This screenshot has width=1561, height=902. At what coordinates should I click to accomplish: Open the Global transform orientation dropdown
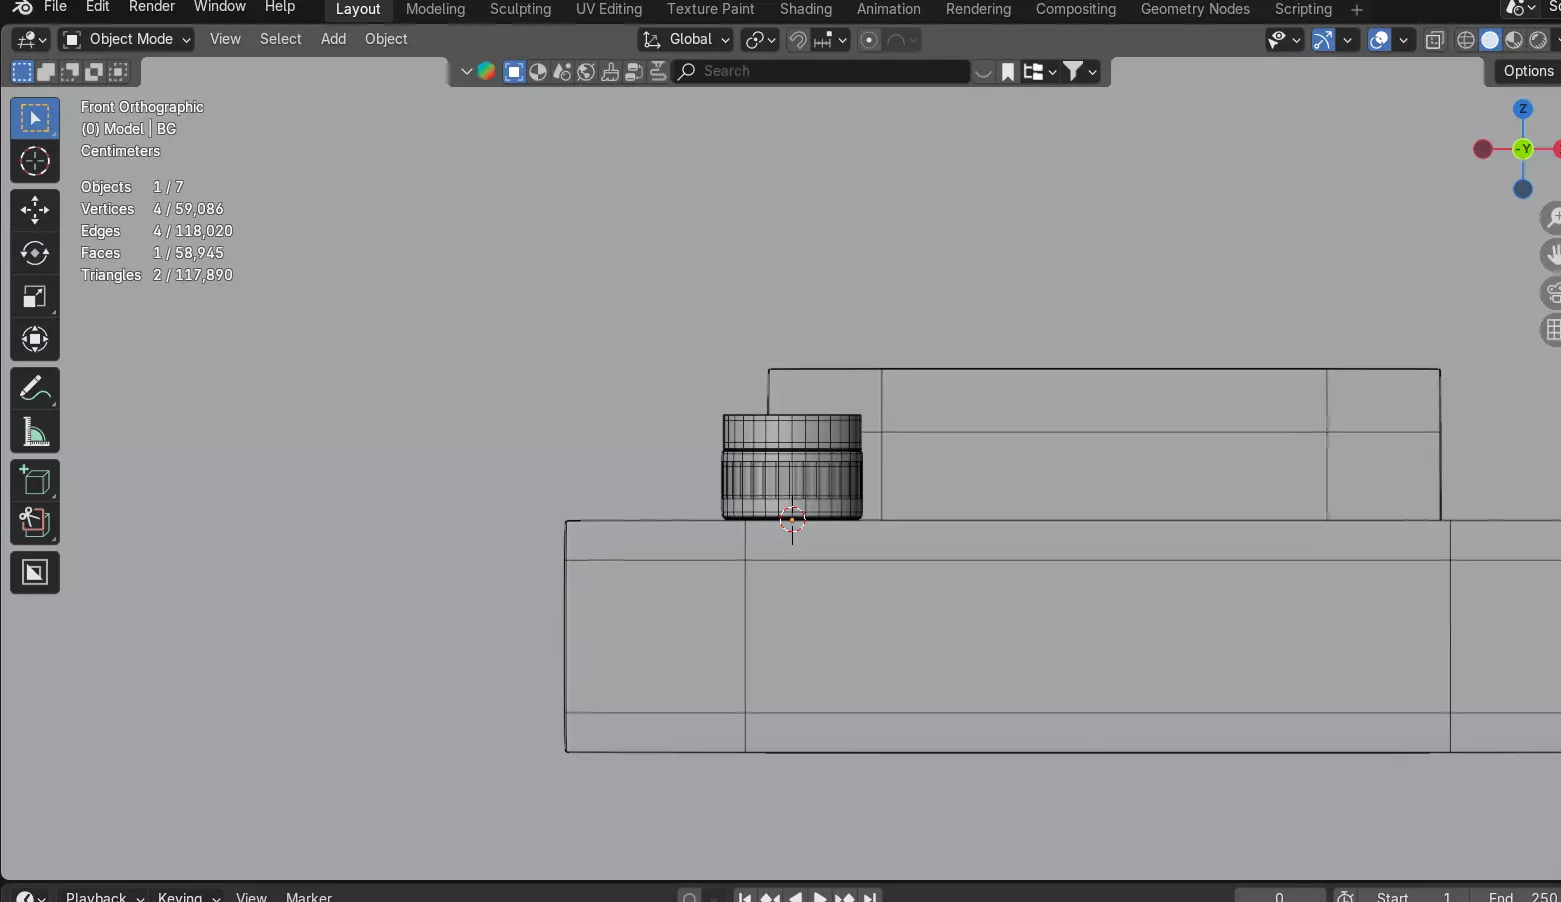click(x=686, y=40)
